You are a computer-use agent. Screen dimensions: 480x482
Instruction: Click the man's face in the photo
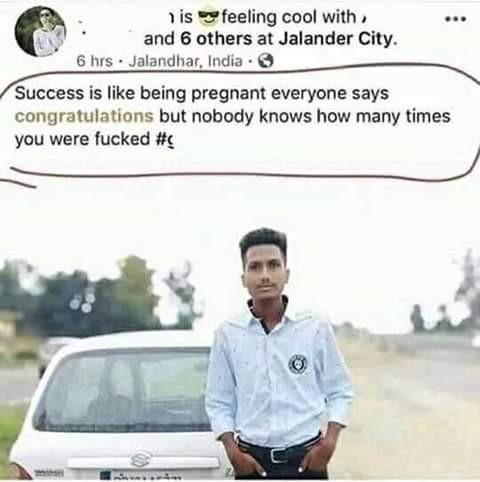[x=265, y=272]
